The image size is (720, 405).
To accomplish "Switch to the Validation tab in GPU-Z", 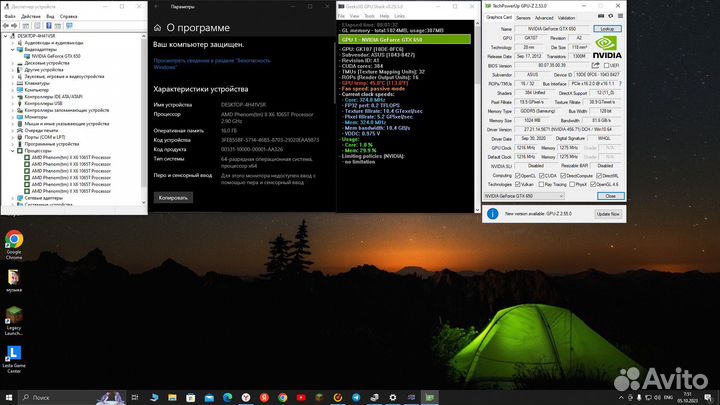I will 566,18.
